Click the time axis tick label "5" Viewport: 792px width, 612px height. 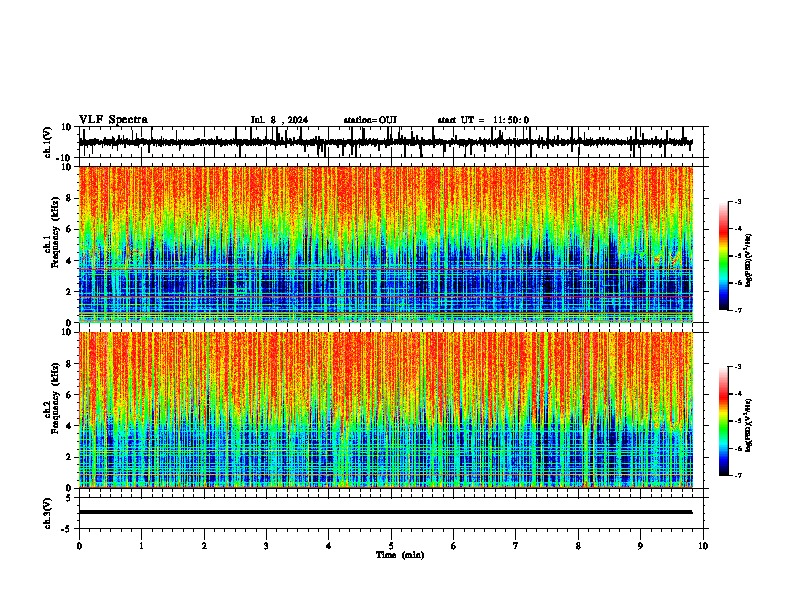[x=391, y=546]
